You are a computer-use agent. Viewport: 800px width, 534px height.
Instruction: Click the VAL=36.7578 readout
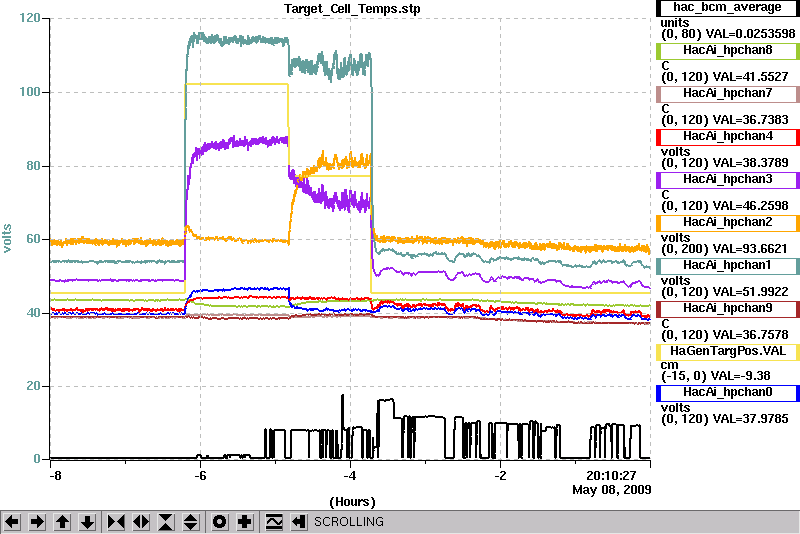click(x=751, y=335)
